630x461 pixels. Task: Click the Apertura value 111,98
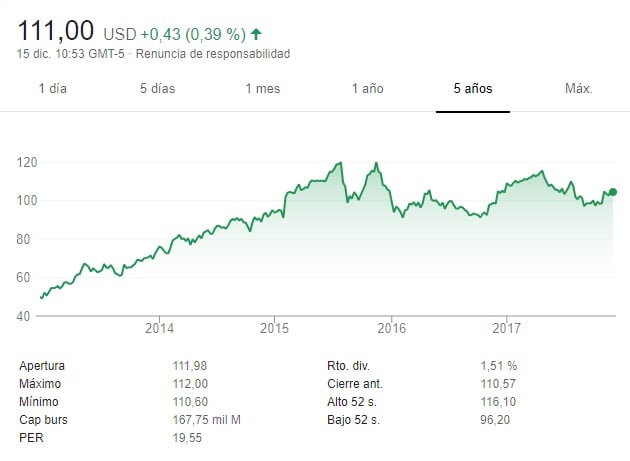coord(191,366)
